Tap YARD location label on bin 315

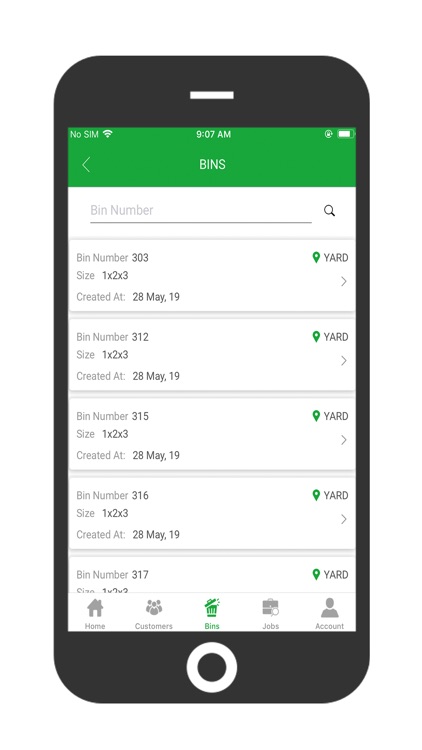[336, 416]
